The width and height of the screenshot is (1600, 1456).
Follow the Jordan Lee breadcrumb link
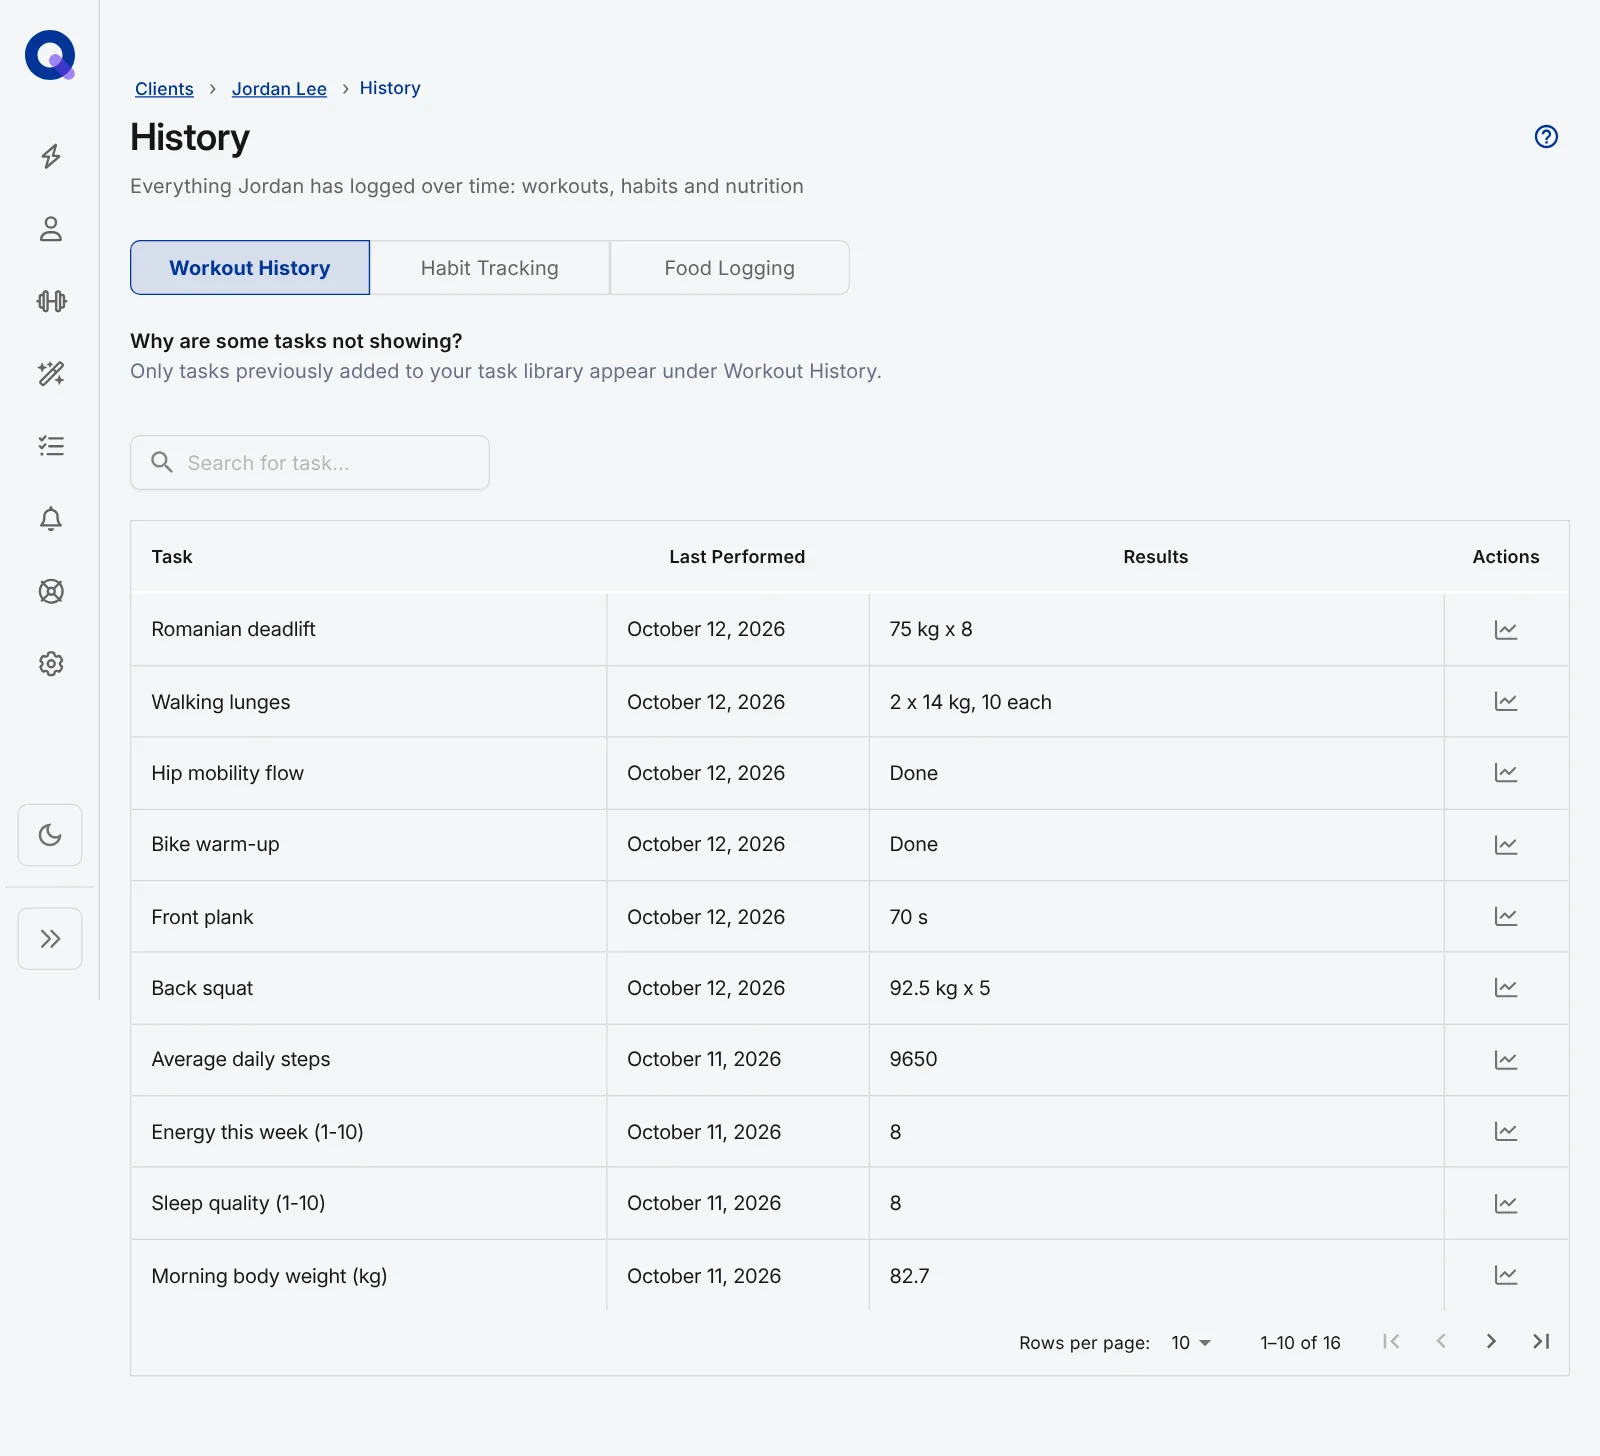pos(279,89)
